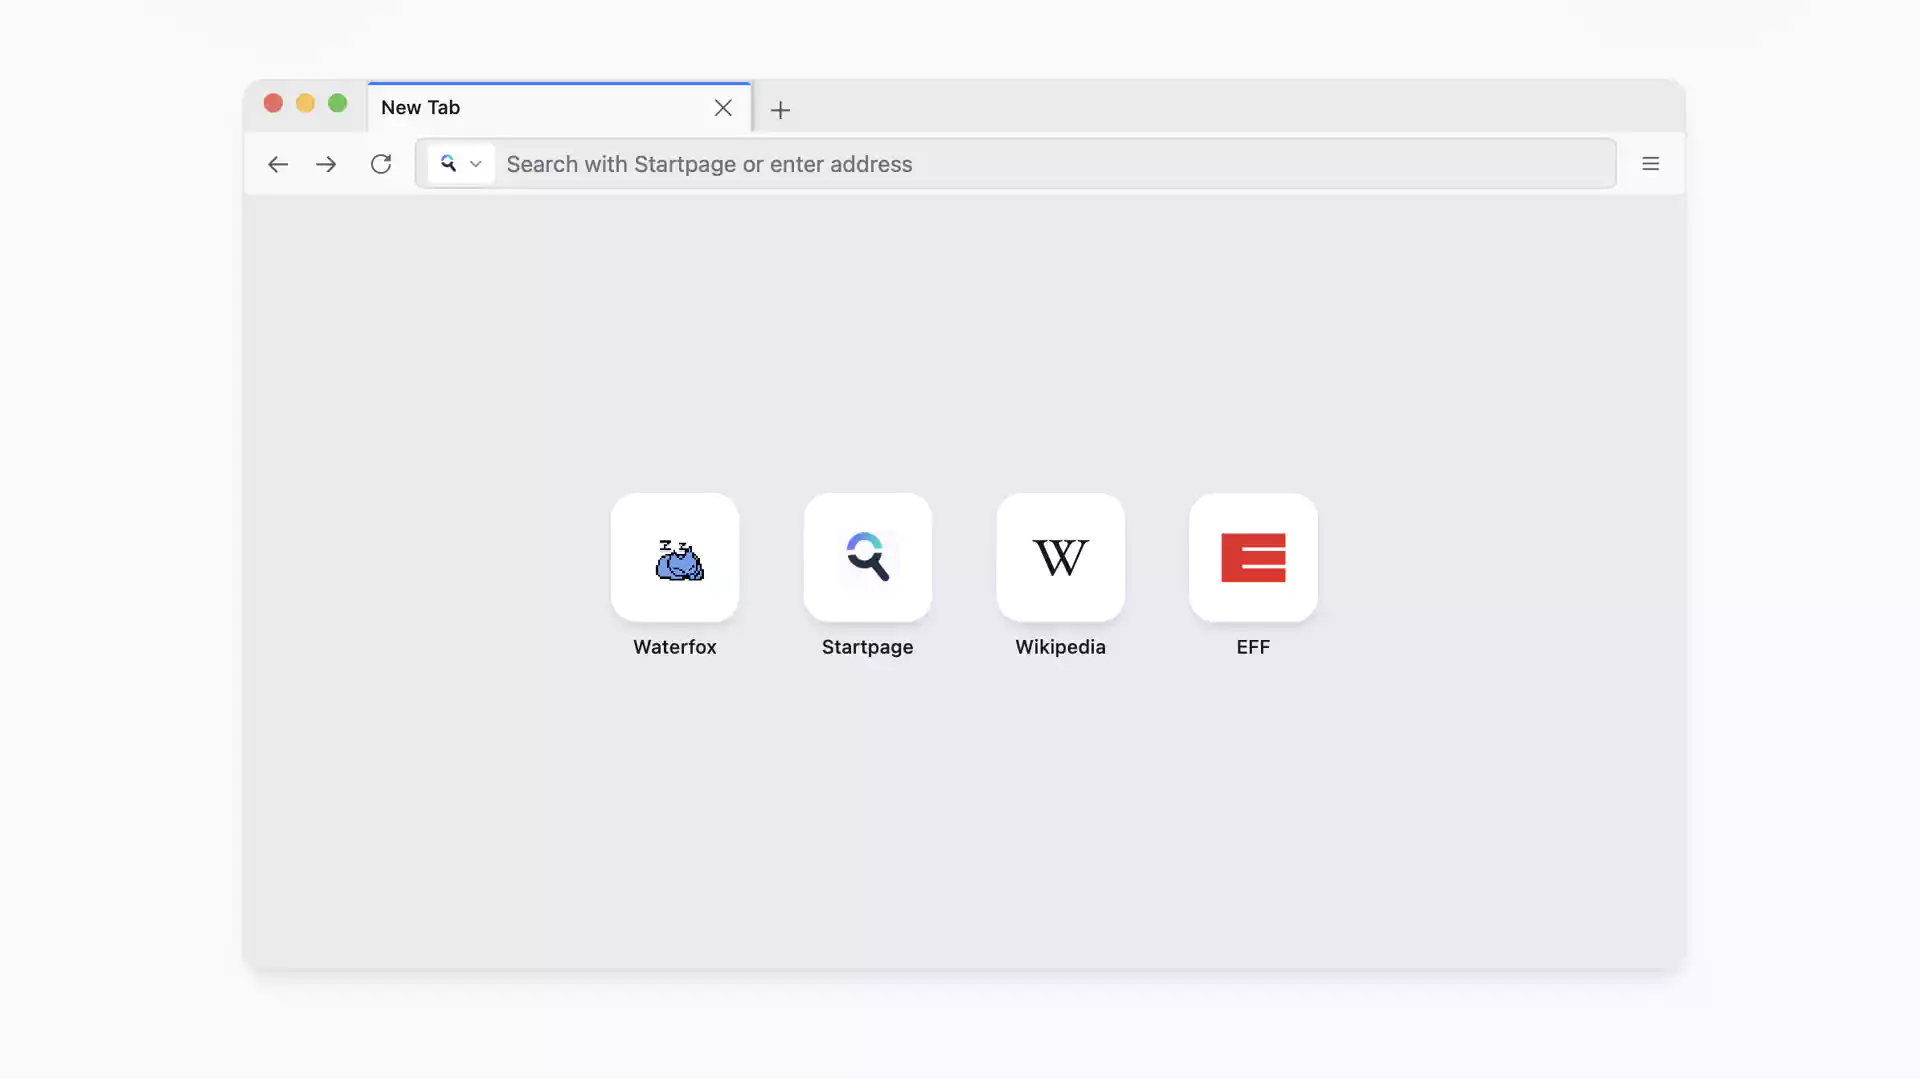Expand the search engine chevron dropdown
This screenshot has width=1920, height=1079.
(476, 164)
